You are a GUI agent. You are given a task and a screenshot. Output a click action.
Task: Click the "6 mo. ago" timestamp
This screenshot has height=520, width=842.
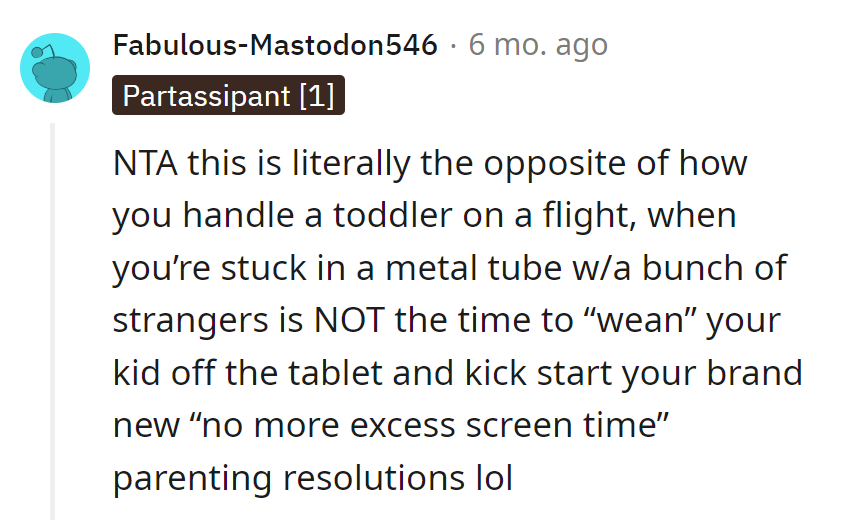click(x=538, y=45)
